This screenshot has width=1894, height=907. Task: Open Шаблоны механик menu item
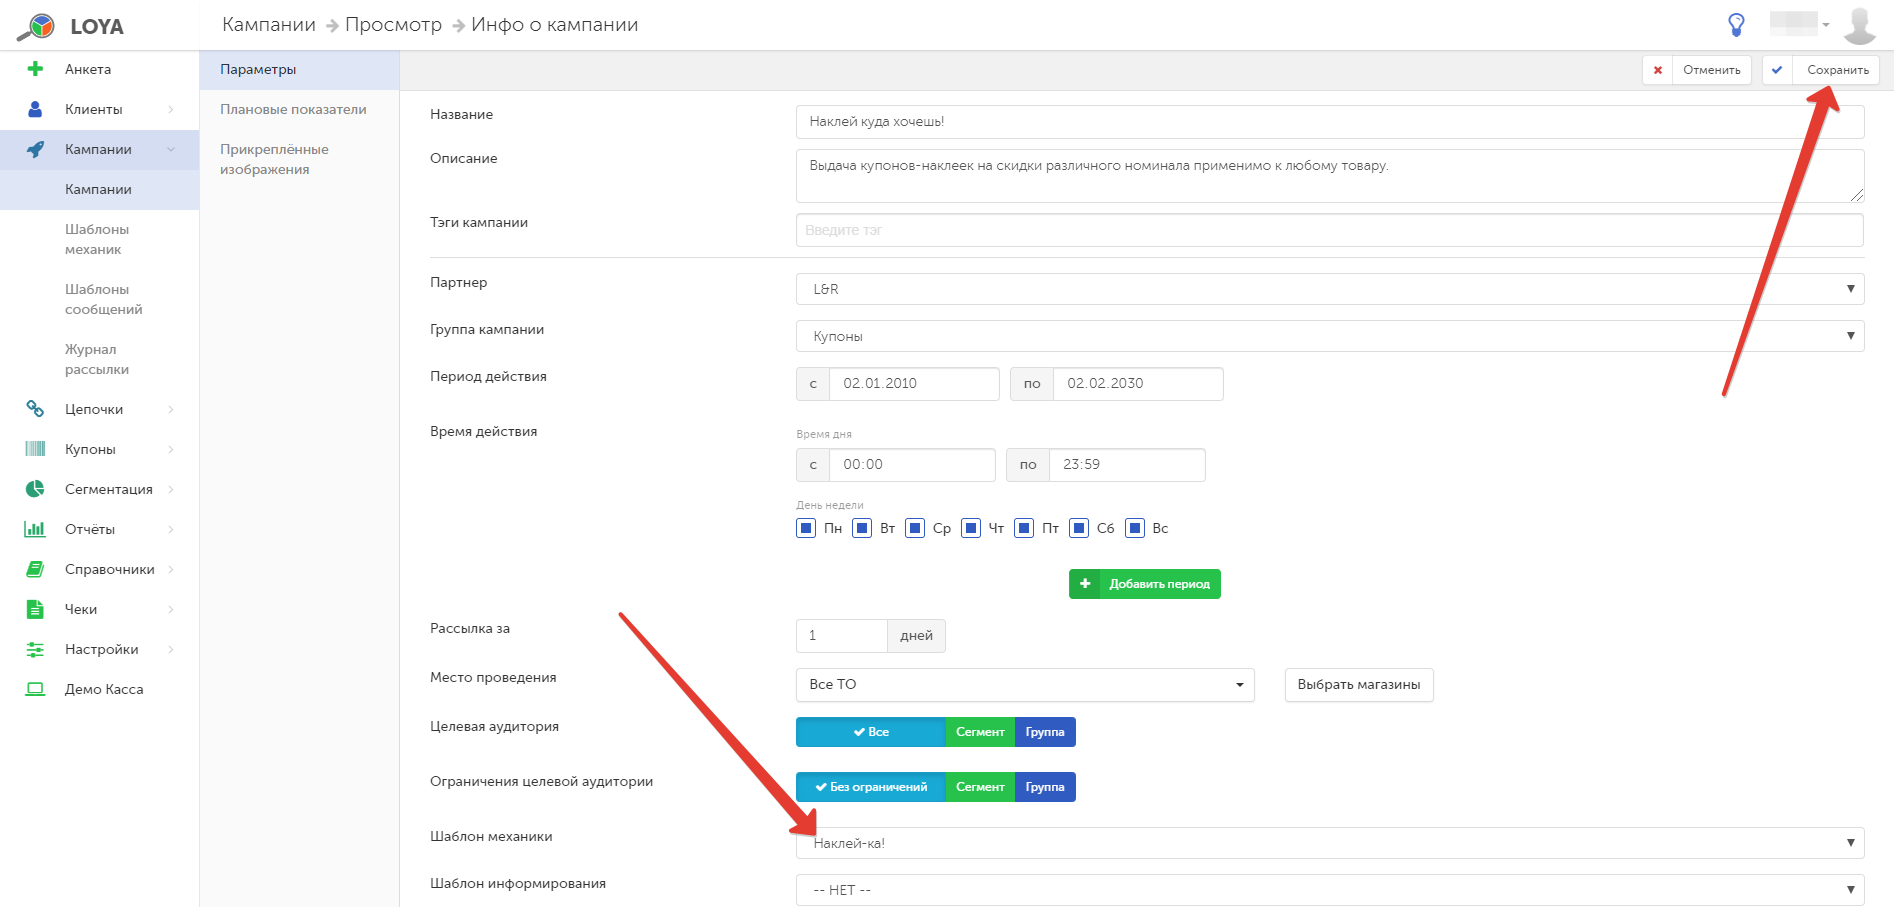click(x=97, y=239)
